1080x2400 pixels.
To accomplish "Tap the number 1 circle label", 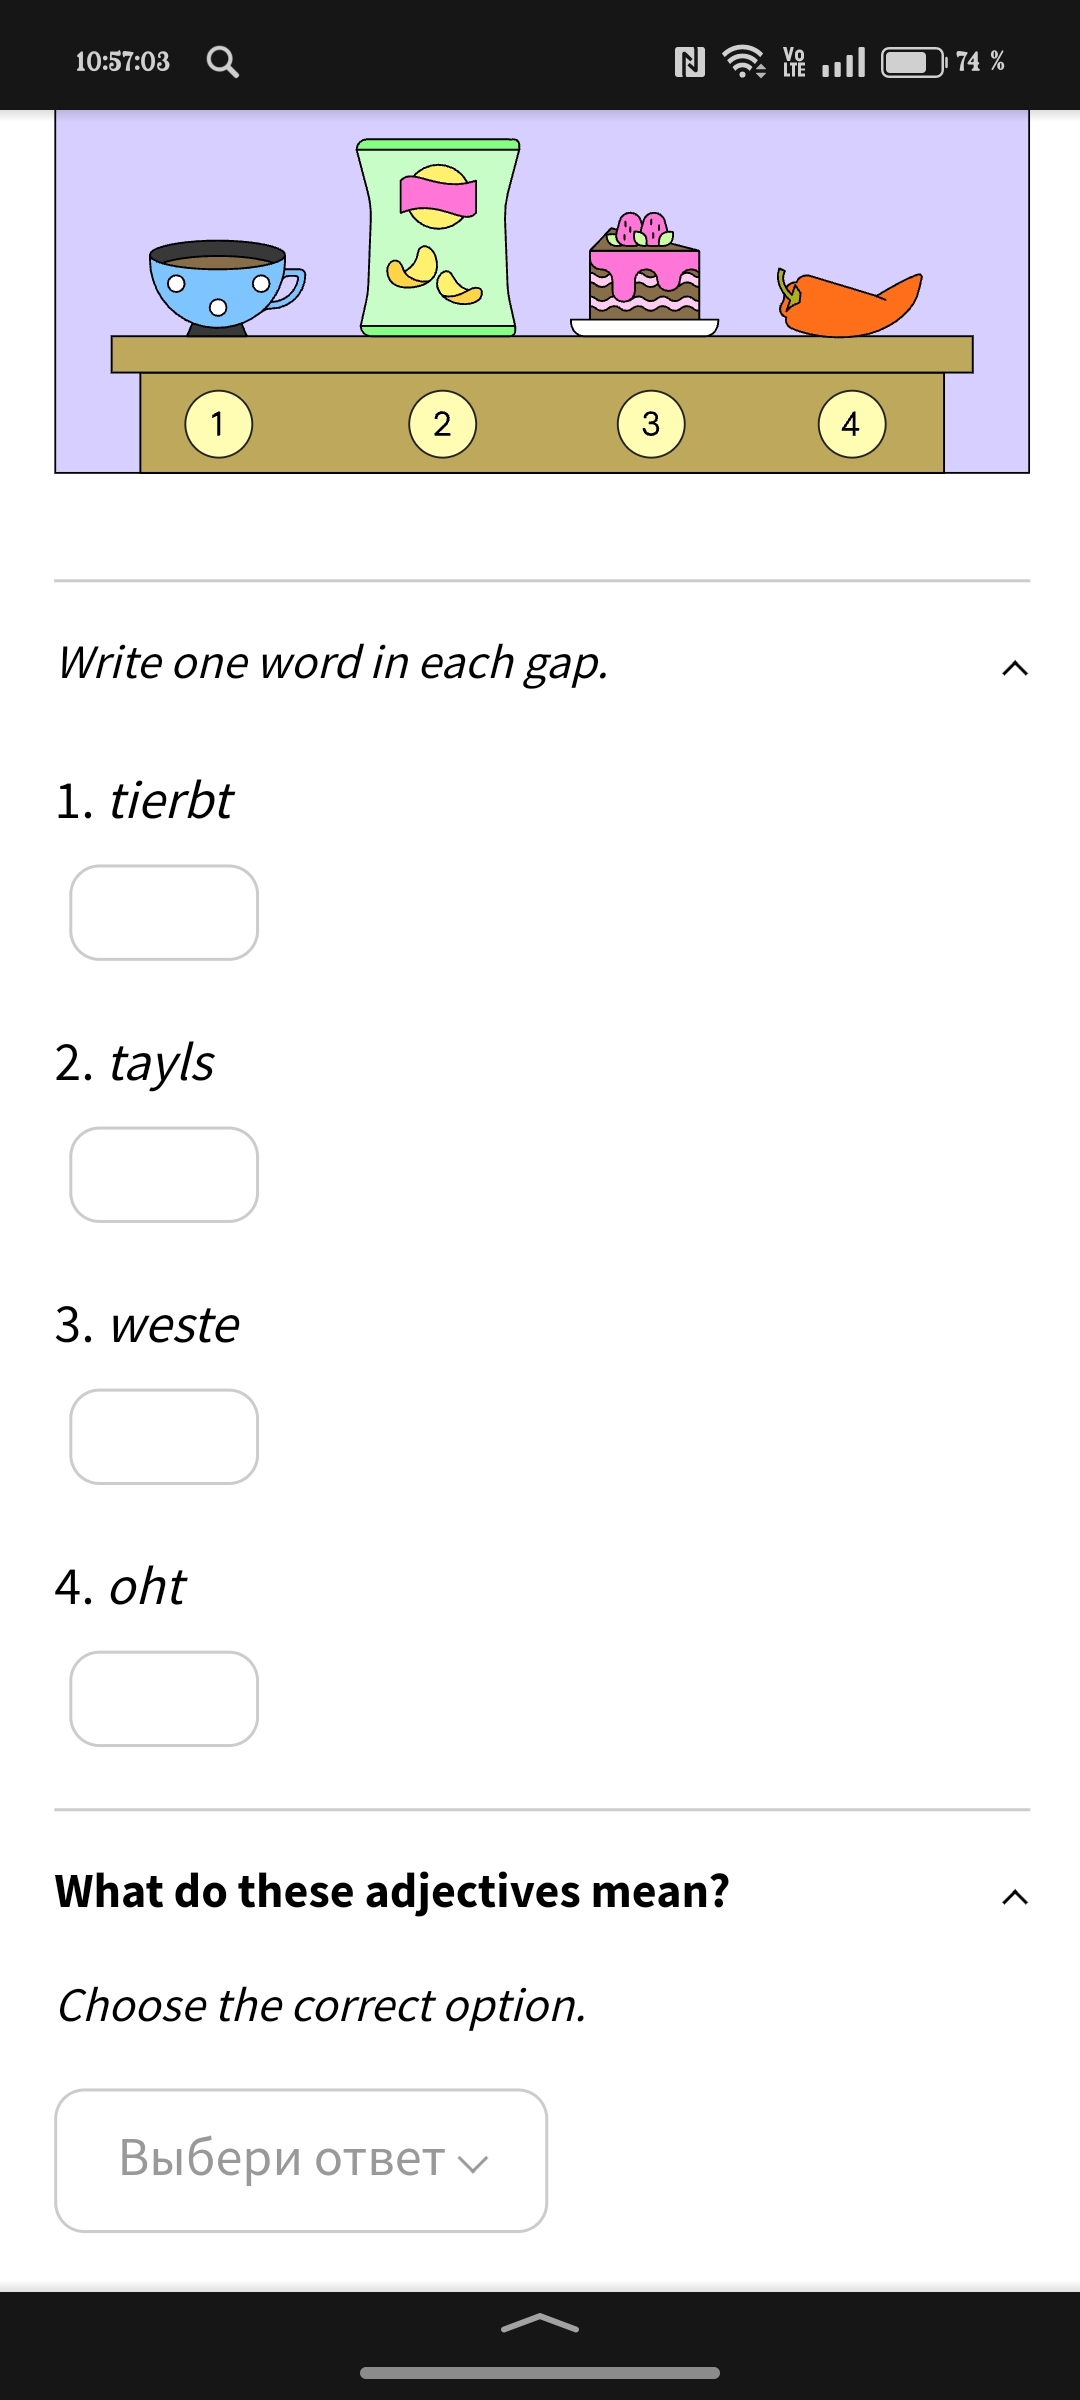I will tap(218, 424).
